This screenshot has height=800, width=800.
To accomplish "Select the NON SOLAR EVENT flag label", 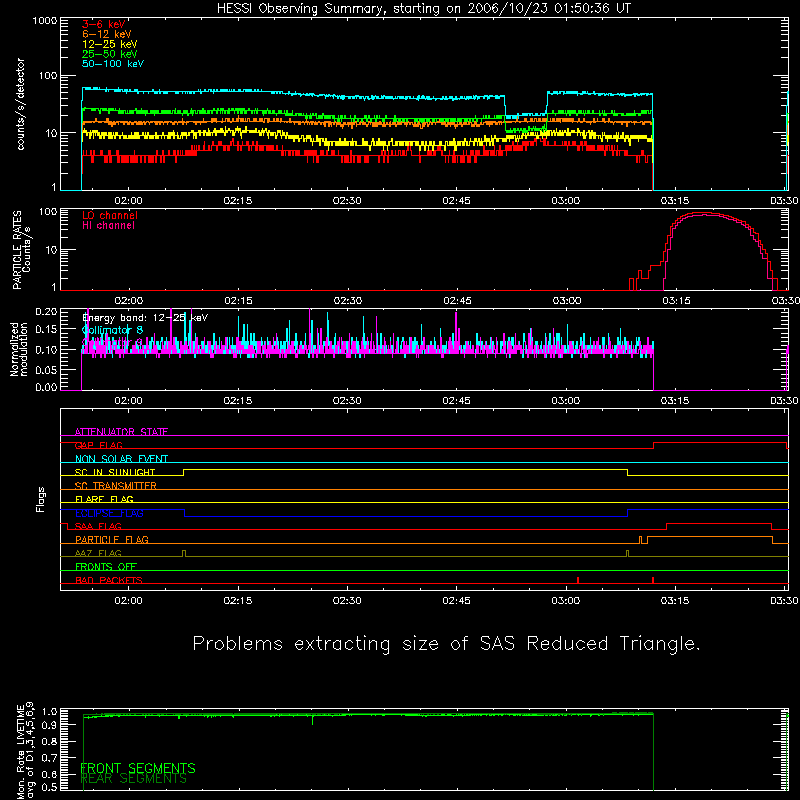I will pyautogui.click(x=121, y=459).
